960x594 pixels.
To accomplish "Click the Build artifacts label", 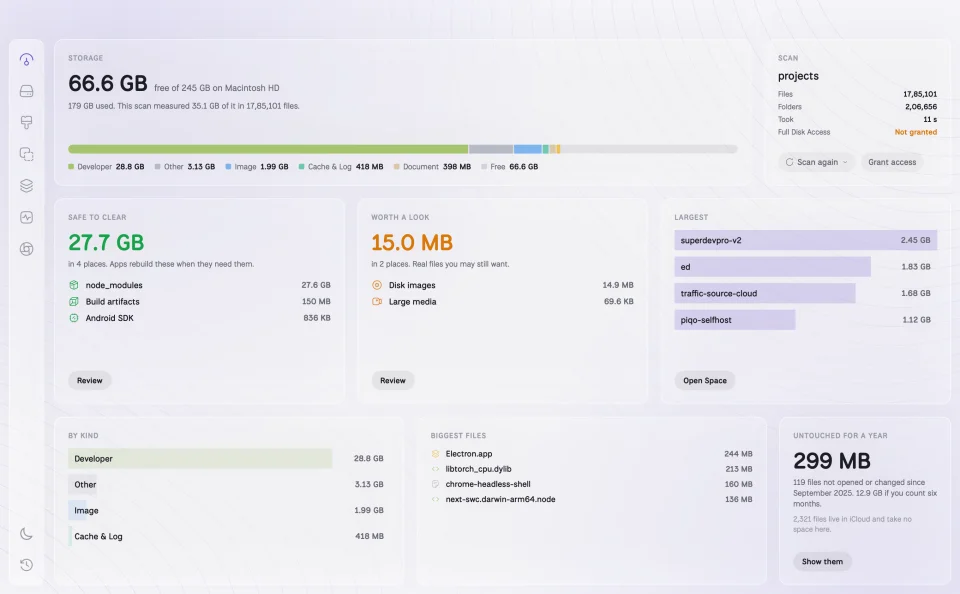I will tap(113, 301).
